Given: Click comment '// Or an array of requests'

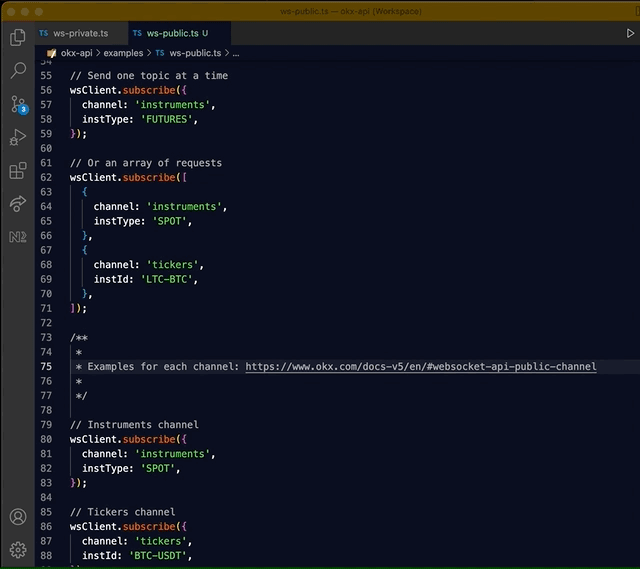Looking at the screenshot, I should point(146,163).
